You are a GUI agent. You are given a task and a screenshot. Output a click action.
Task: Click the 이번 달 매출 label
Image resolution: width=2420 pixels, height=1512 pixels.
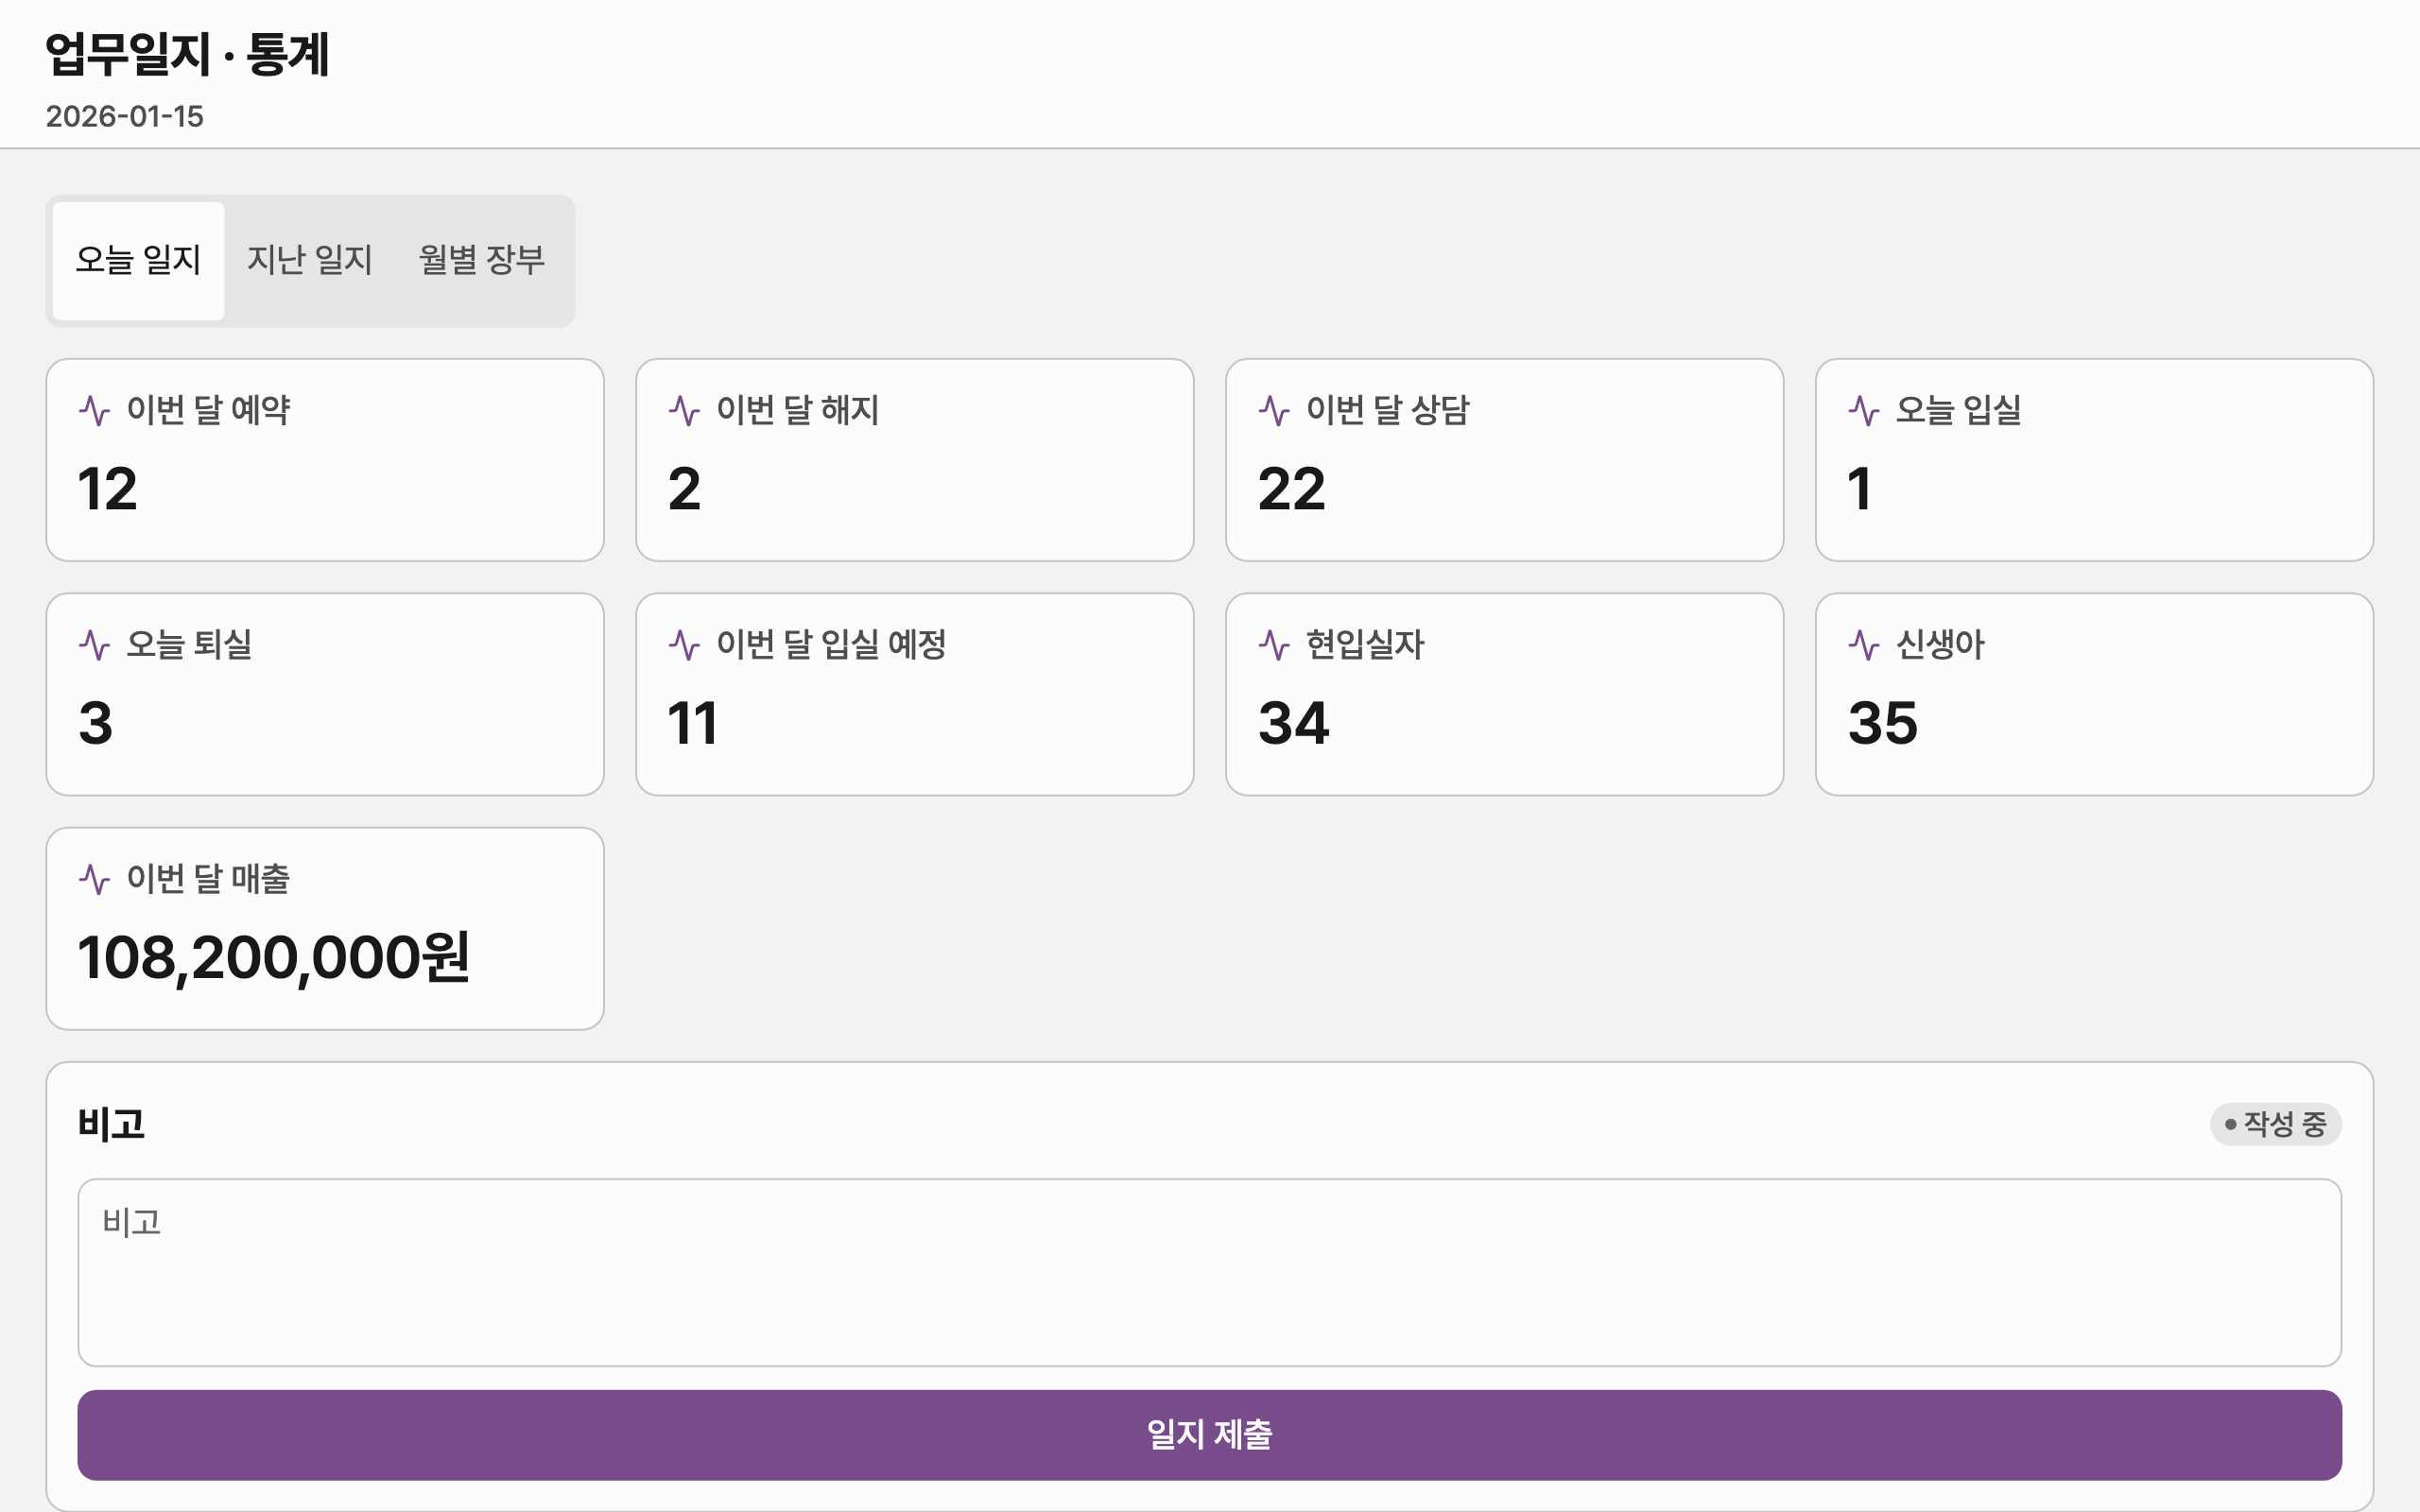click(x=208, y=879)
